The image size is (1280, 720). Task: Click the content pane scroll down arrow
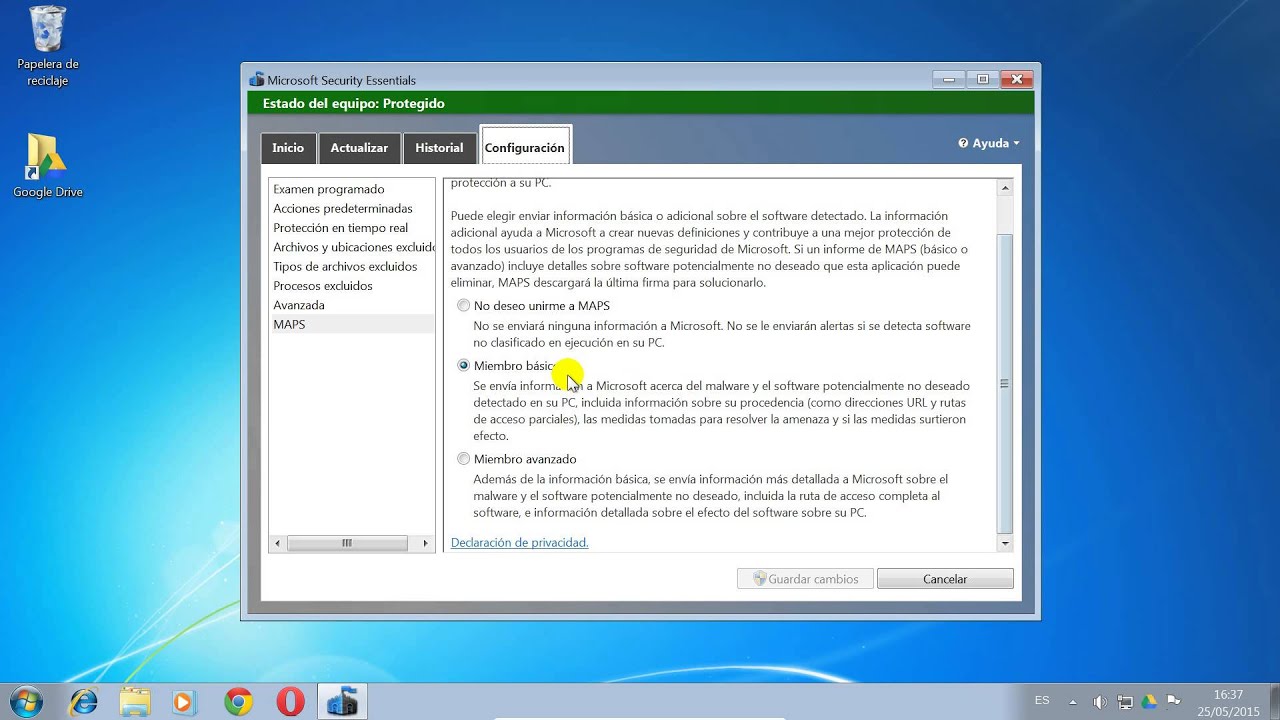pos(1005,543)
